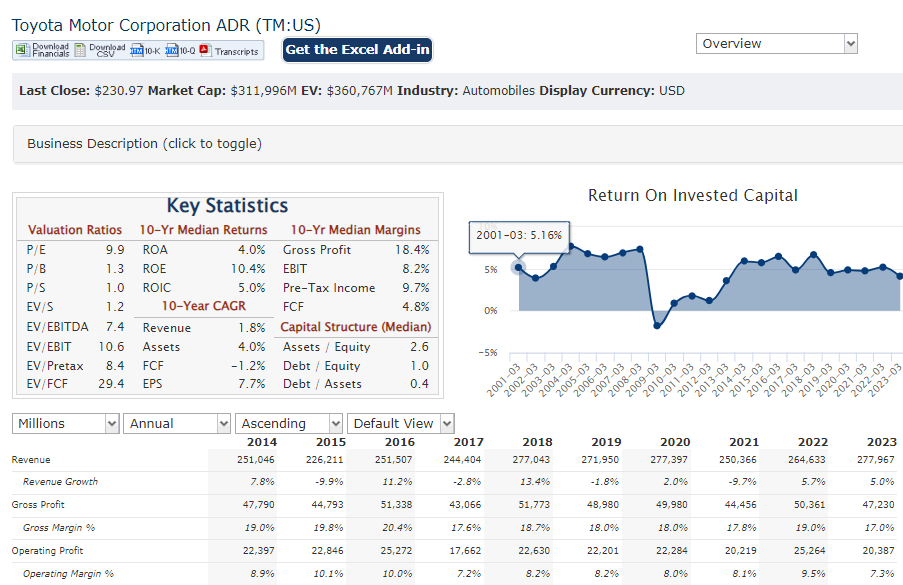Click the Toyota Motor Corporation ADR heading
The width and height of the screenshot is (903, 585).
pyautogui.click(x=166, y=25)
